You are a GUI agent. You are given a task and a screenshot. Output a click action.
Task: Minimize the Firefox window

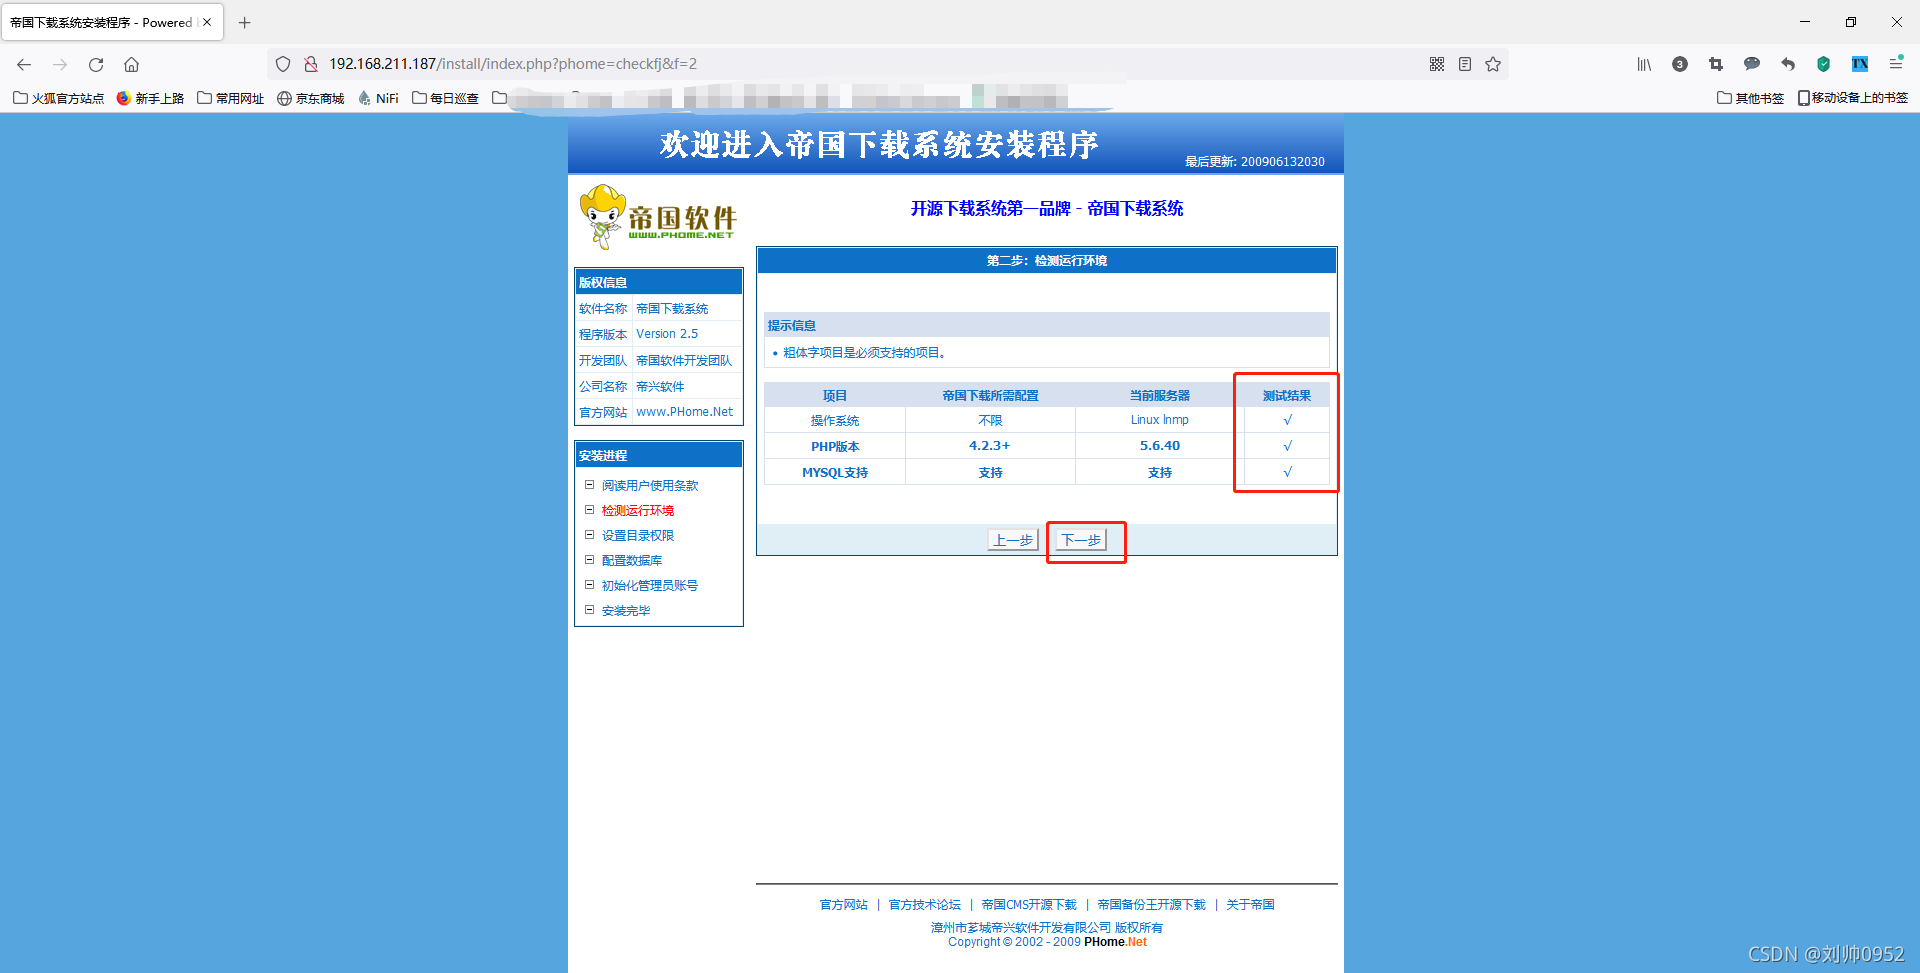click(x=1805, y=22)
